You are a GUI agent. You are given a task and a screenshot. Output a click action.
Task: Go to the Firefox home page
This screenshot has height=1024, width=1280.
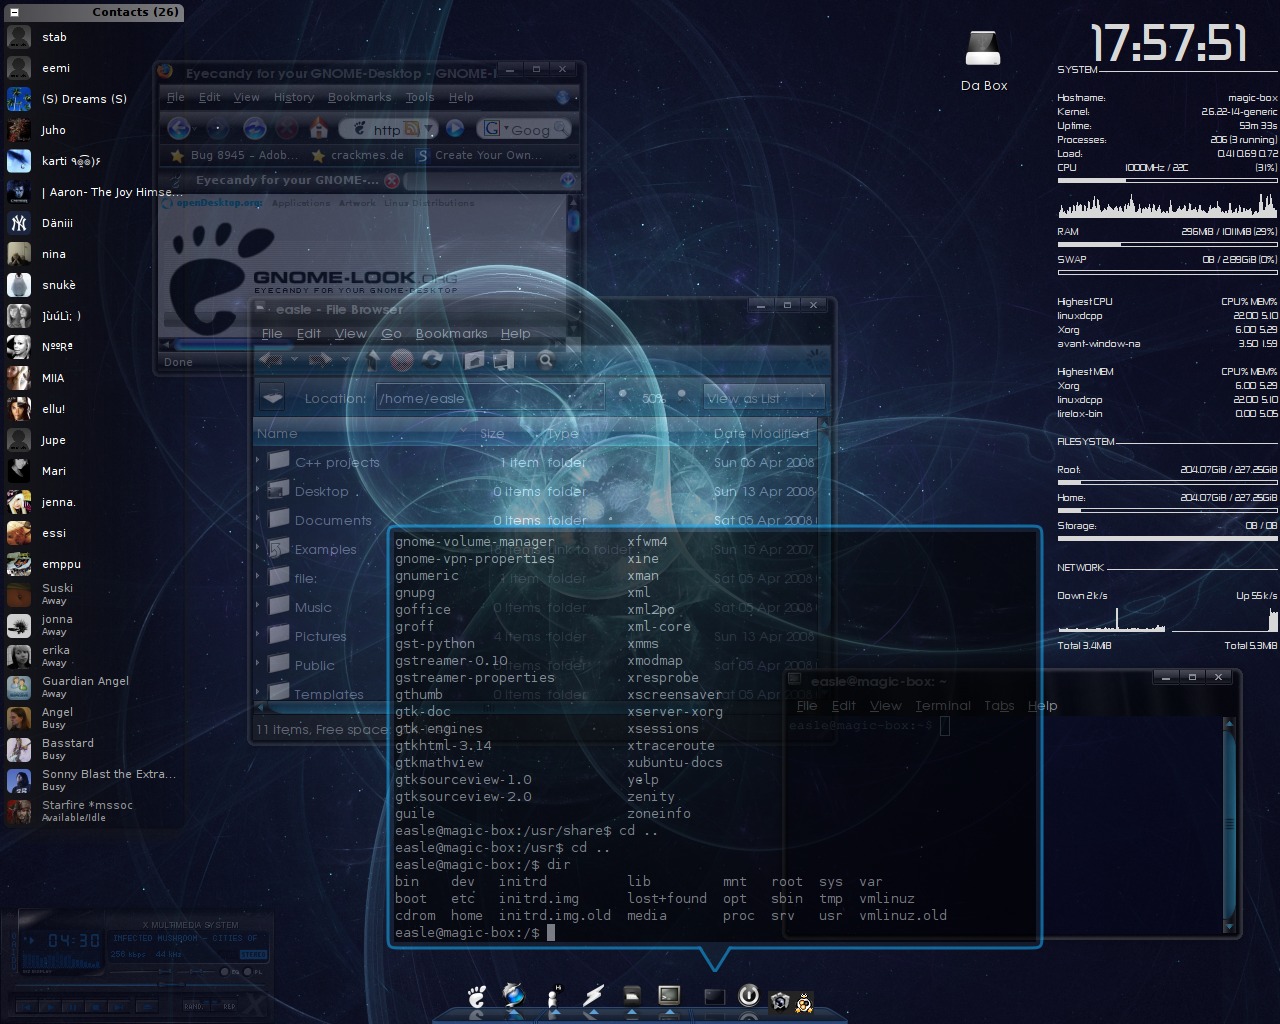pos(319,128)
